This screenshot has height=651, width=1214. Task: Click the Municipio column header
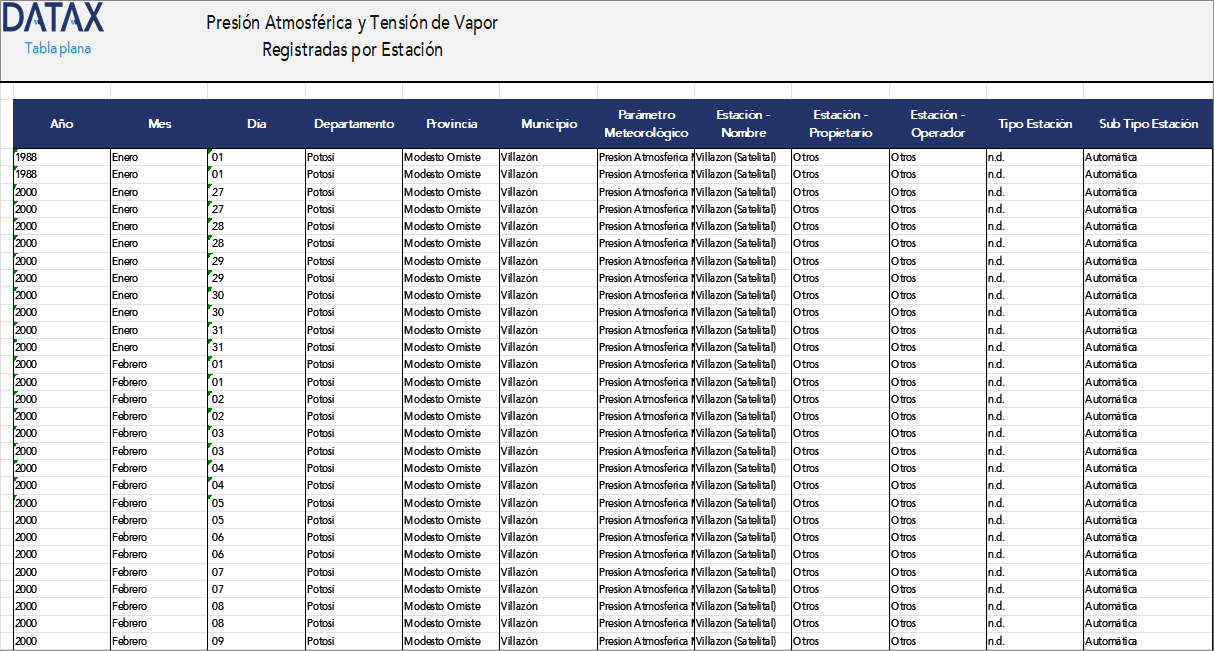[x=548, y=124]
